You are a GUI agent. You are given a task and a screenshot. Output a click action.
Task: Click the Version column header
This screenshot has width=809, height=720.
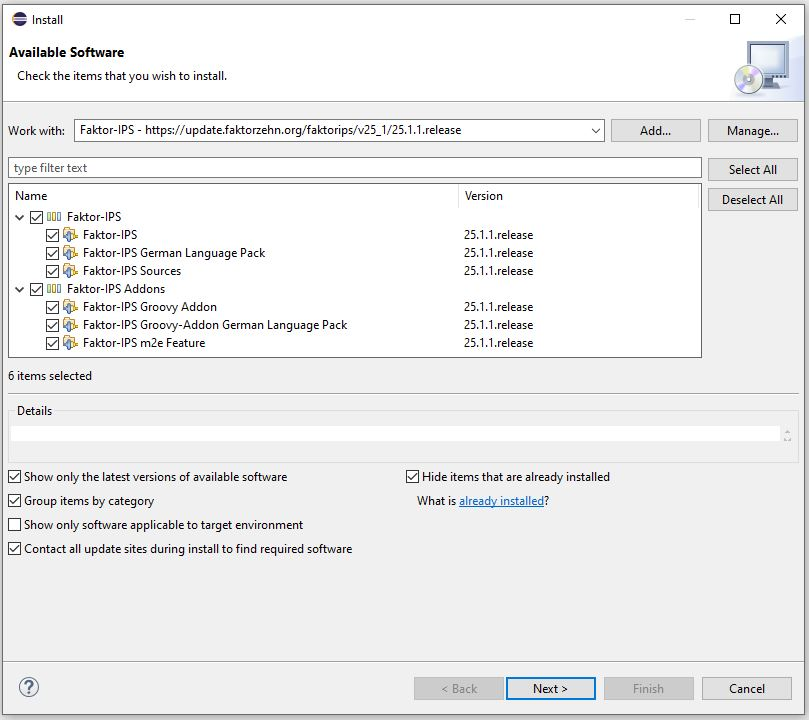coord(578,196)
